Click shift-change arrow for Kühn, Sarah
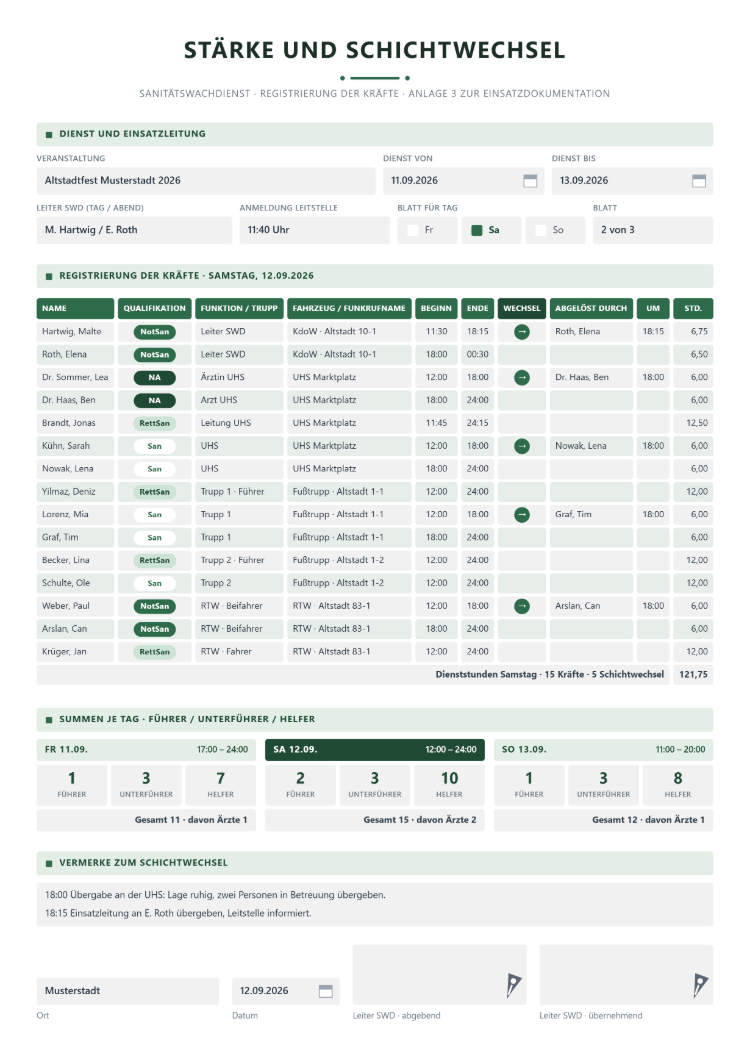Image resolution: width=750 pixels, height=1060 pixels. (x=522, y=446)
